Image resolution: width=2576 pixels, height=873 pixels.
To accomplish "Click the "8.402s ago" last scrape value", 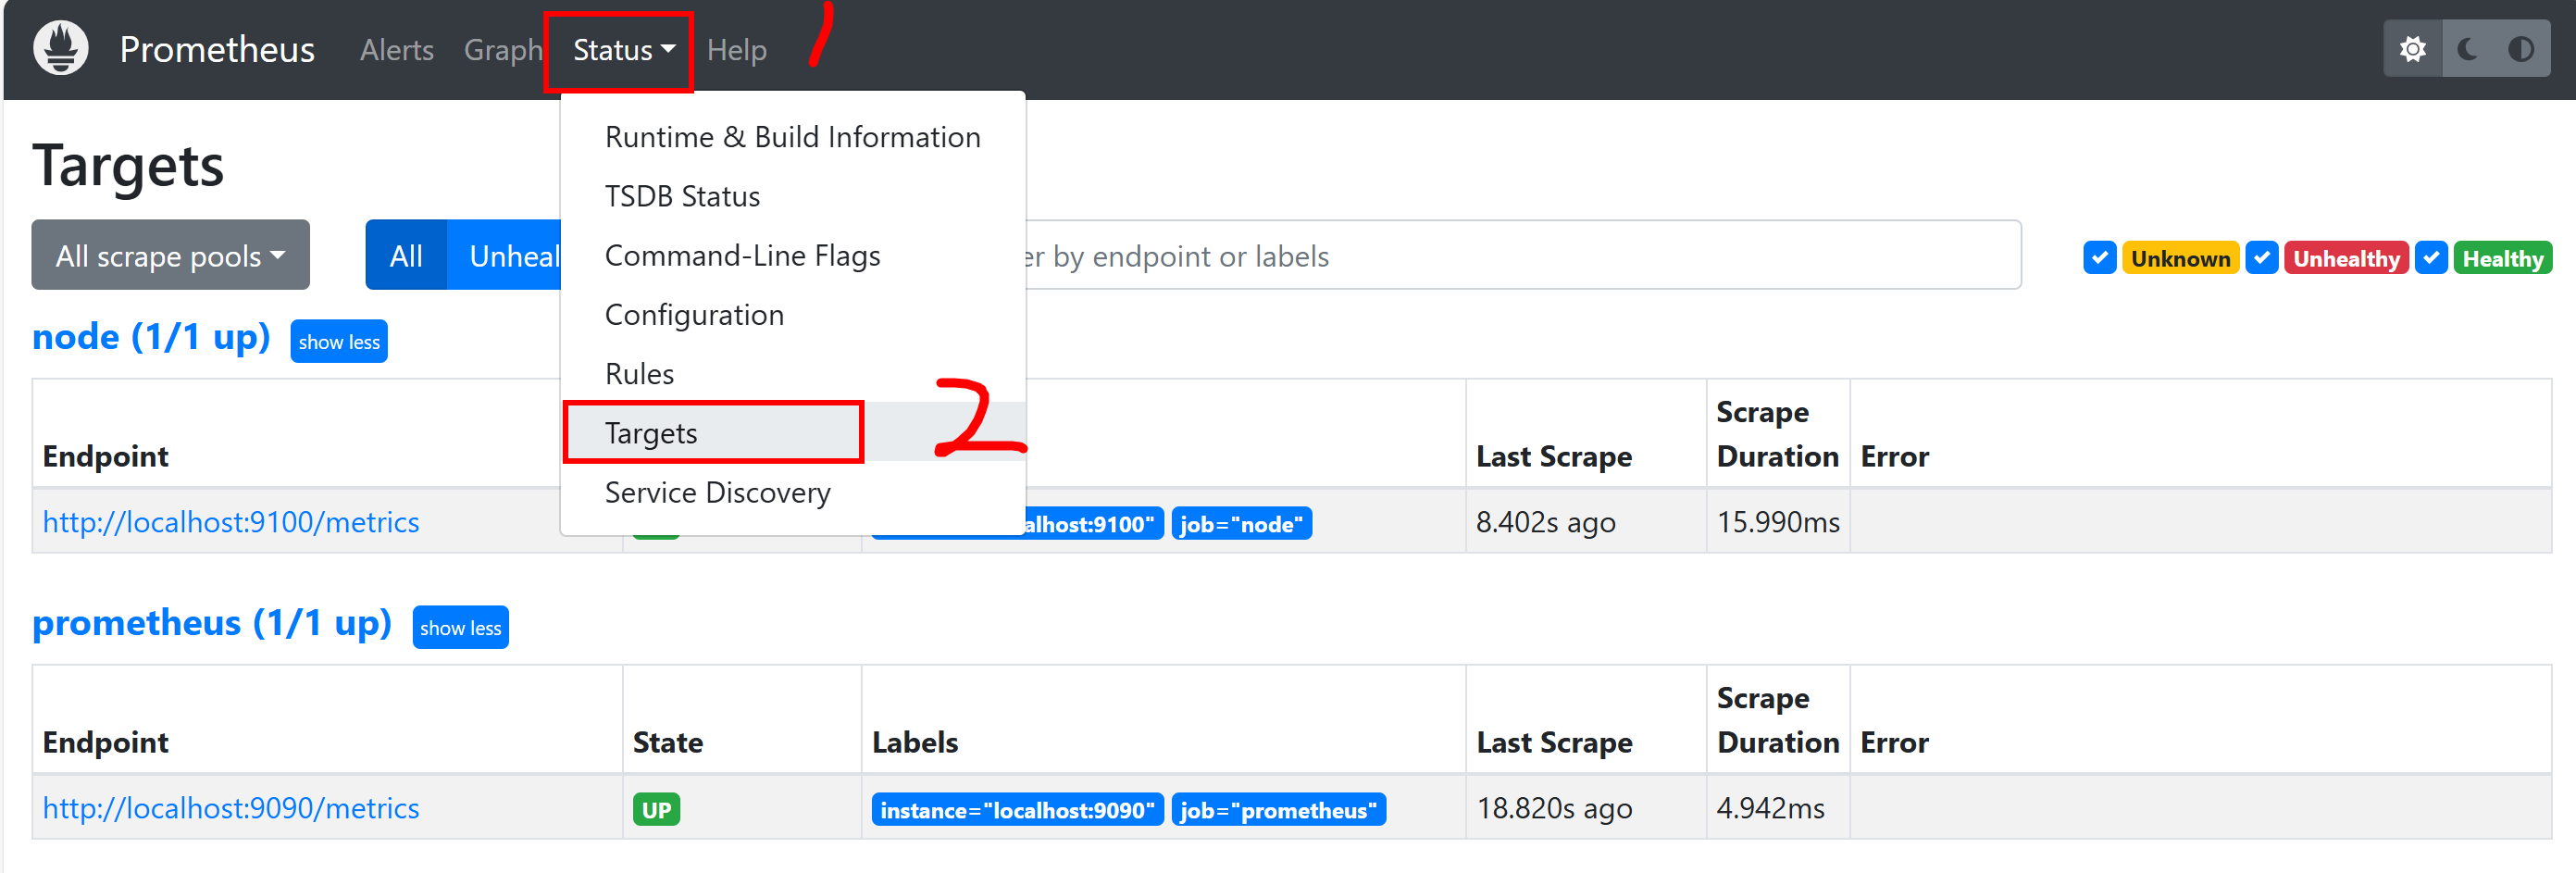I will coord(1545,522).
